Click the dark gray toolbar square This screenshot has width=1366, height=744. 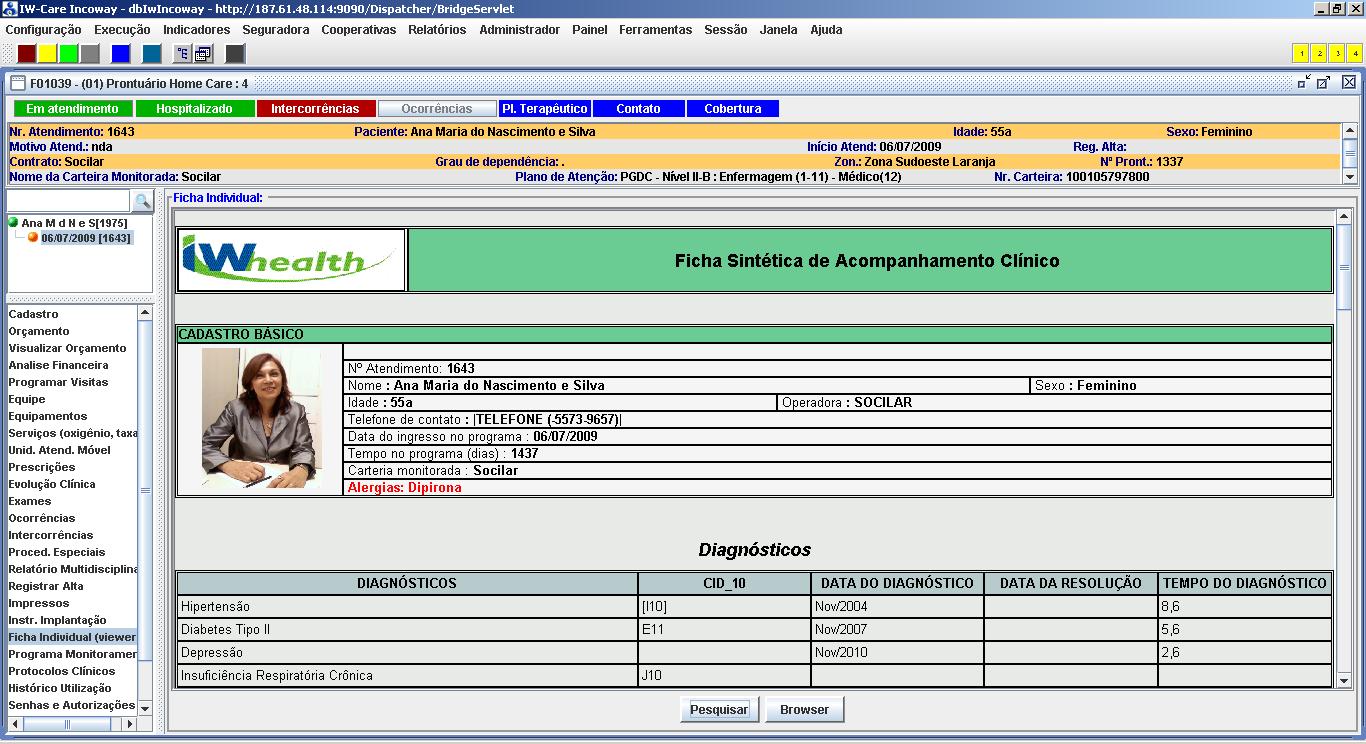coord(235,54)
